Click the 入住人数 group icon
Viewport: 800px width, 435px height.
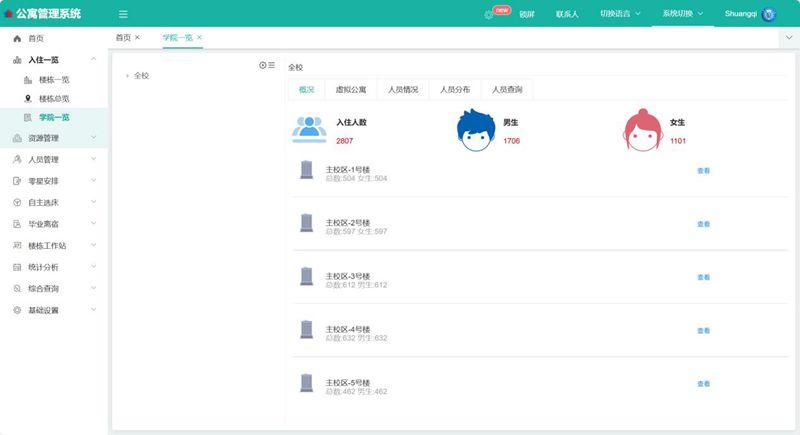310,130
